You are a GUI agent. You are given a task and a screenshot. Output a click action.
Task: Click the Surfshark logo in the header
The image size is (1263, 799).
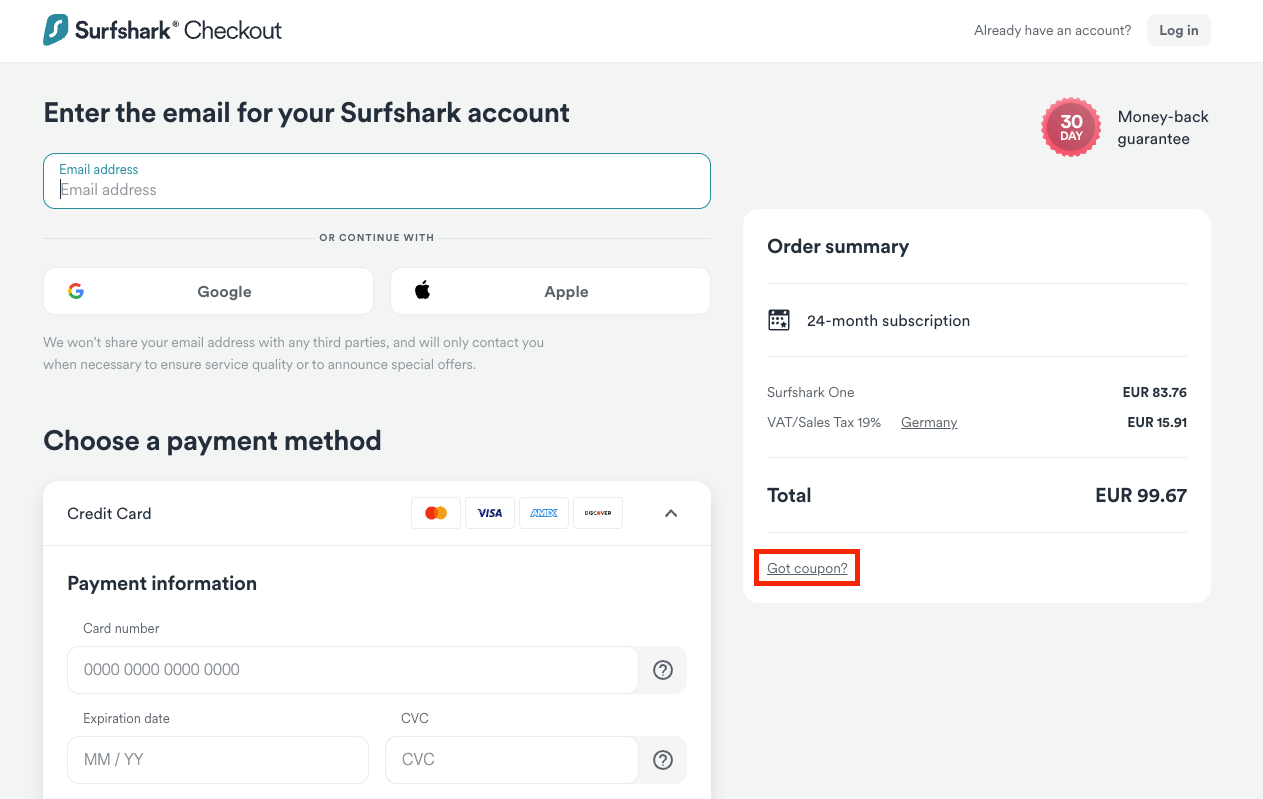pos(57,30)
